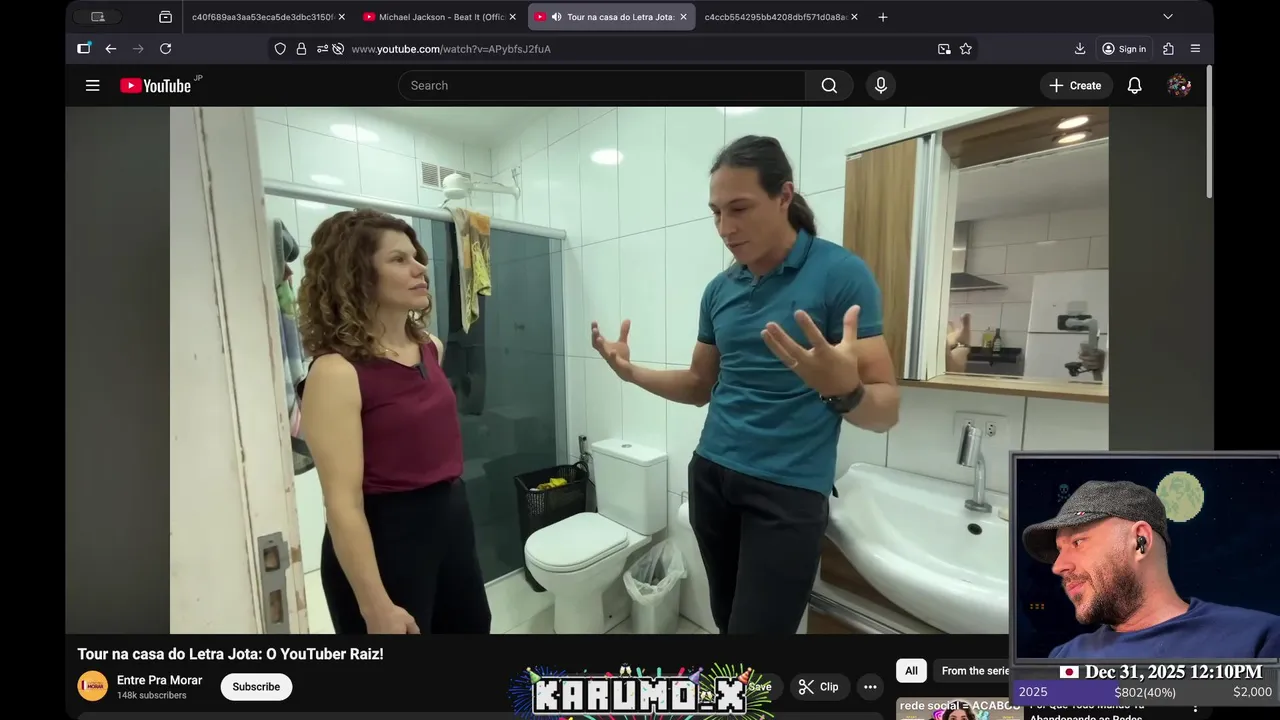Viewport: 1280px width, 720px height.
Task: Open browser extensions menu
Action: click(x=1168, y=49)
